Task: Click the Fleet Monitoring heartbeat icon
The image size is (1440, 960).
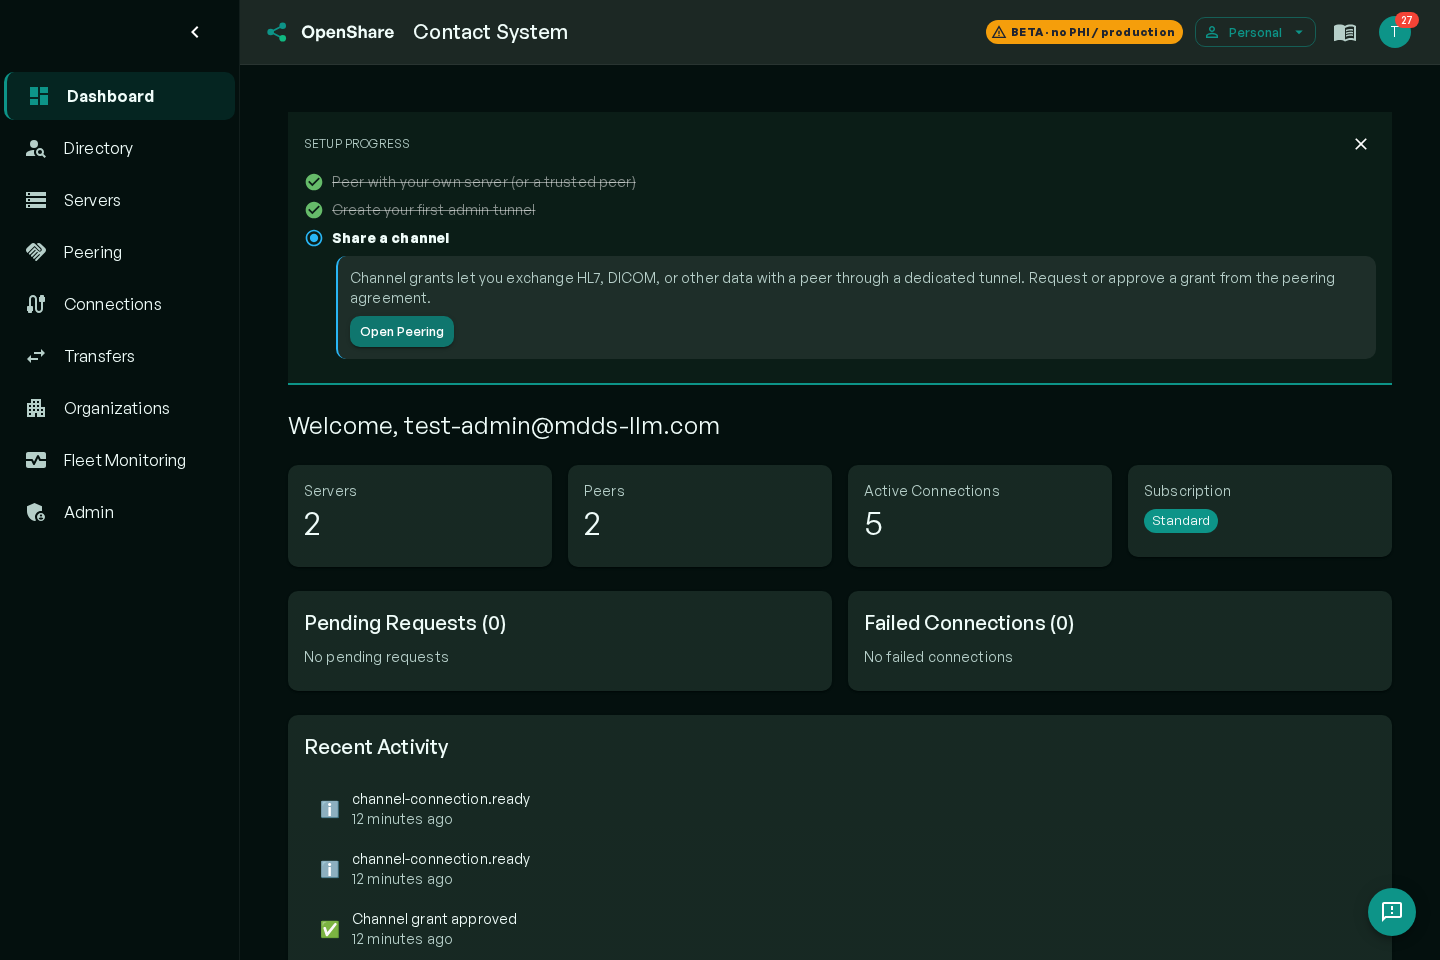Action: [36, 460]
